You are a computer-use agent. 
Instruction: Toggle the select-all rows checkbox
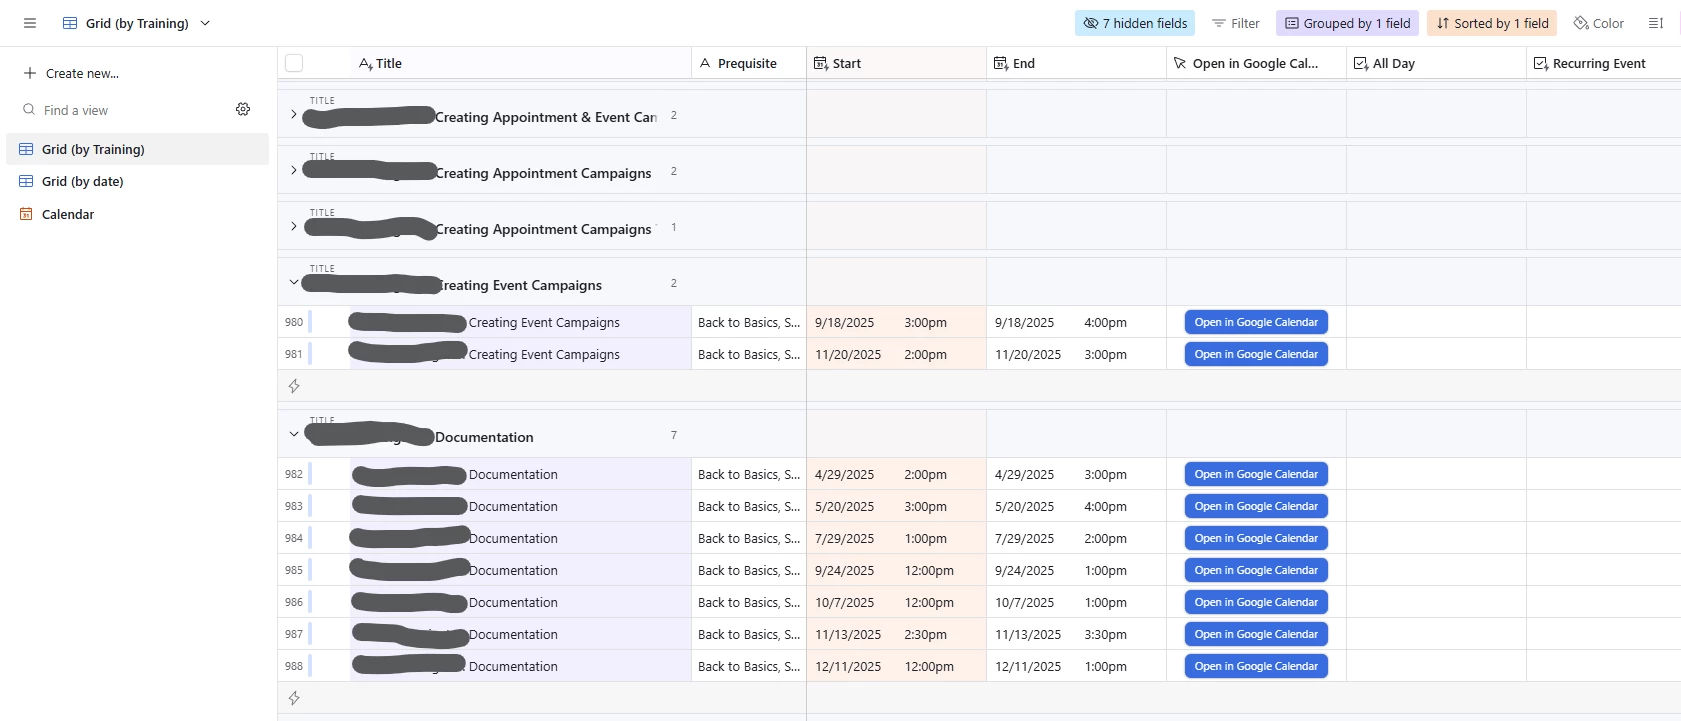click(294, 63)
